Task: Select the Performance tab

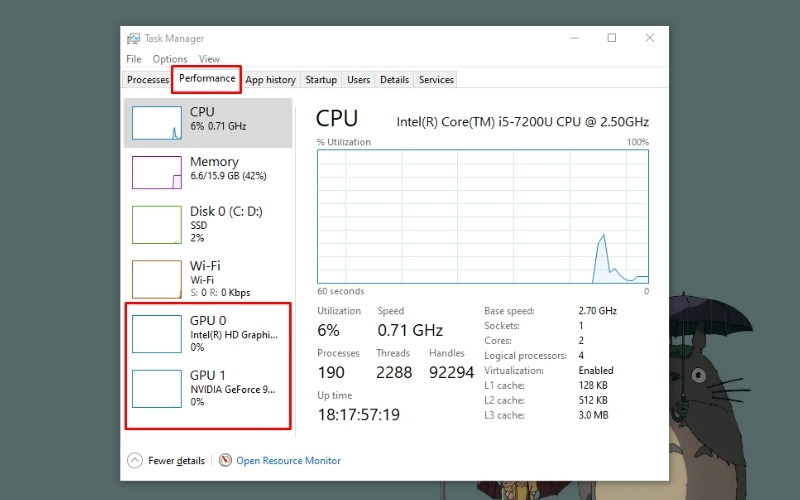Action: point(207,79)
